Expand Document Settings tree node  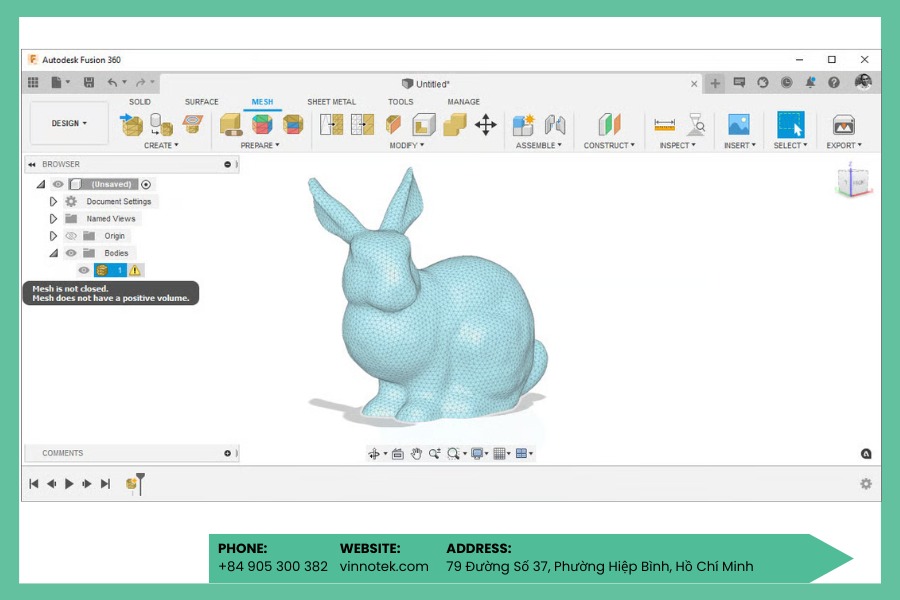(x=53, y=202)
